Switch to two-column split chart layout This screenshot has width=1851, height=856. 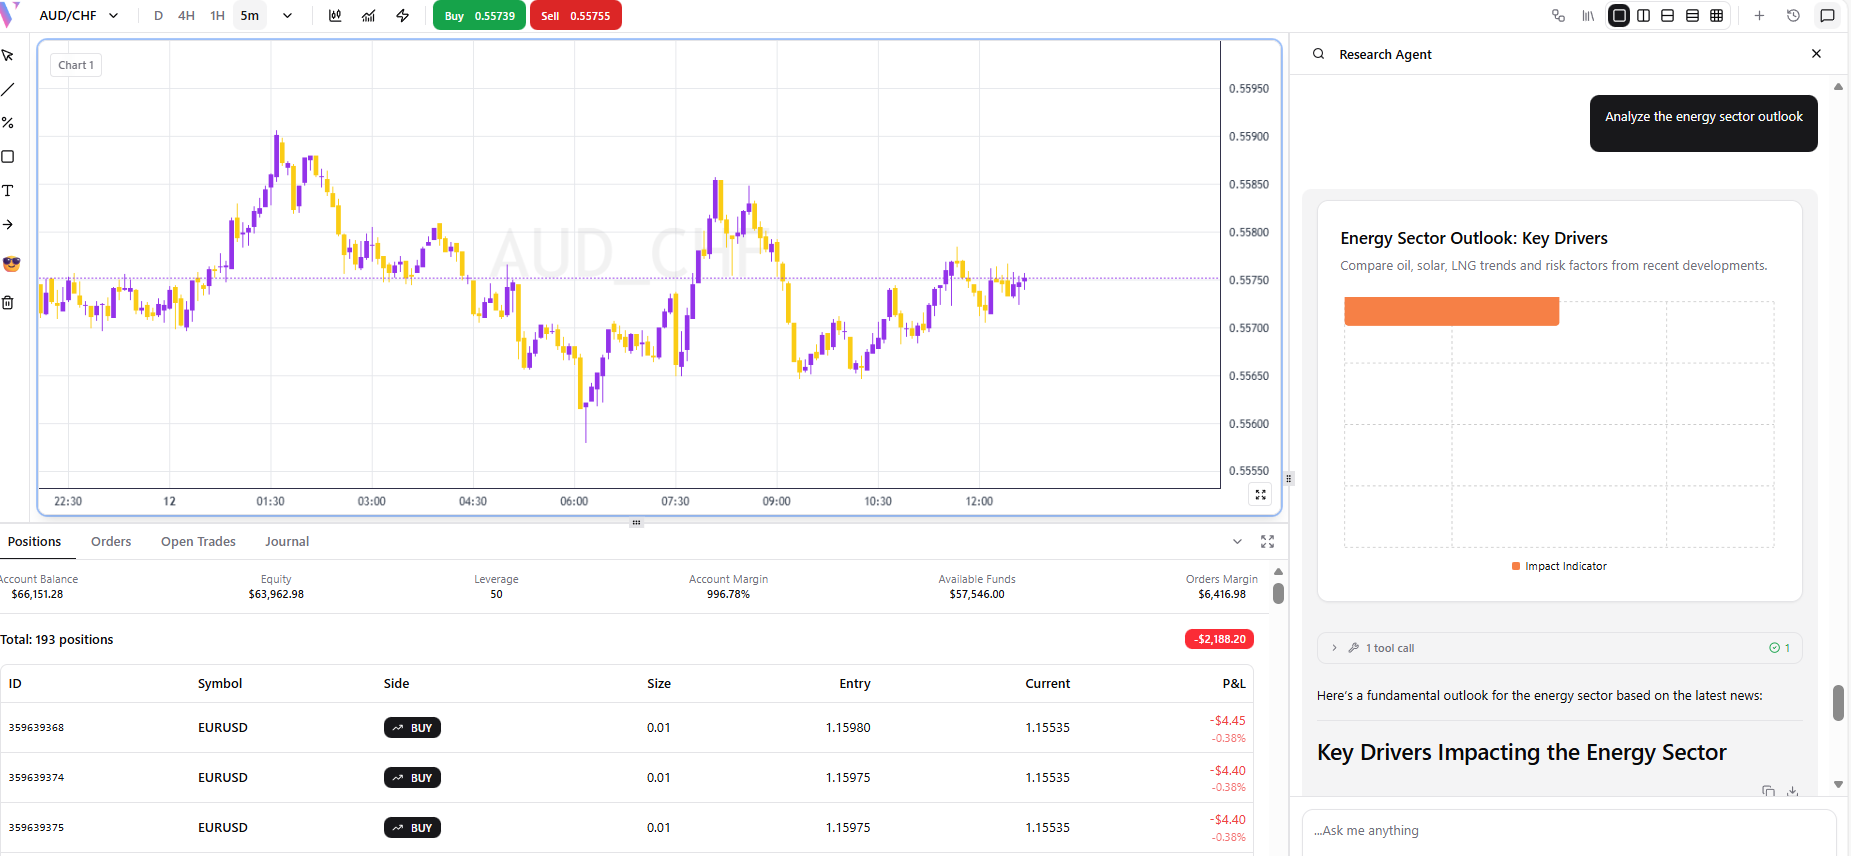click(x=1643, y=16)
